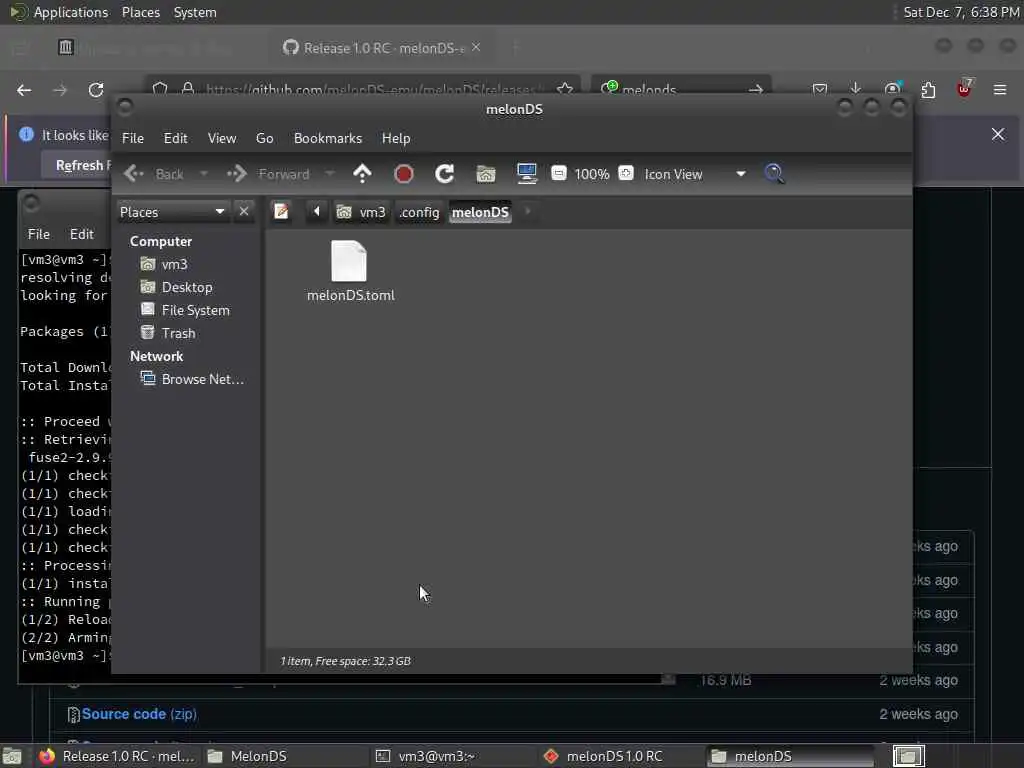Reload the Firefox page
Screen dimensions: 1024x768
click(x=96, y=90)
